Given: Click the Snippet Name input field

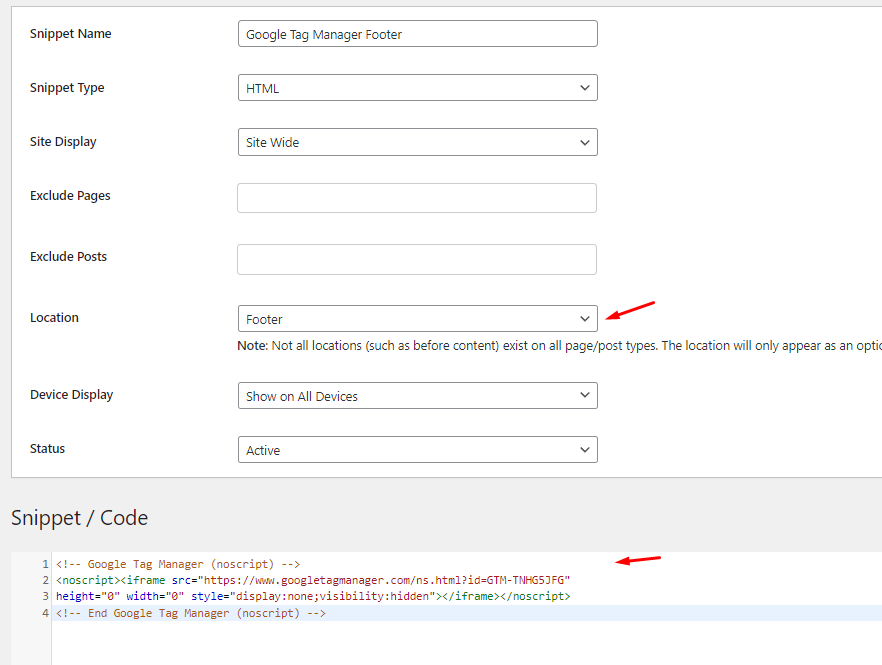Looking at the screenshot, I should pyautogui.click(x=417, y=34).
